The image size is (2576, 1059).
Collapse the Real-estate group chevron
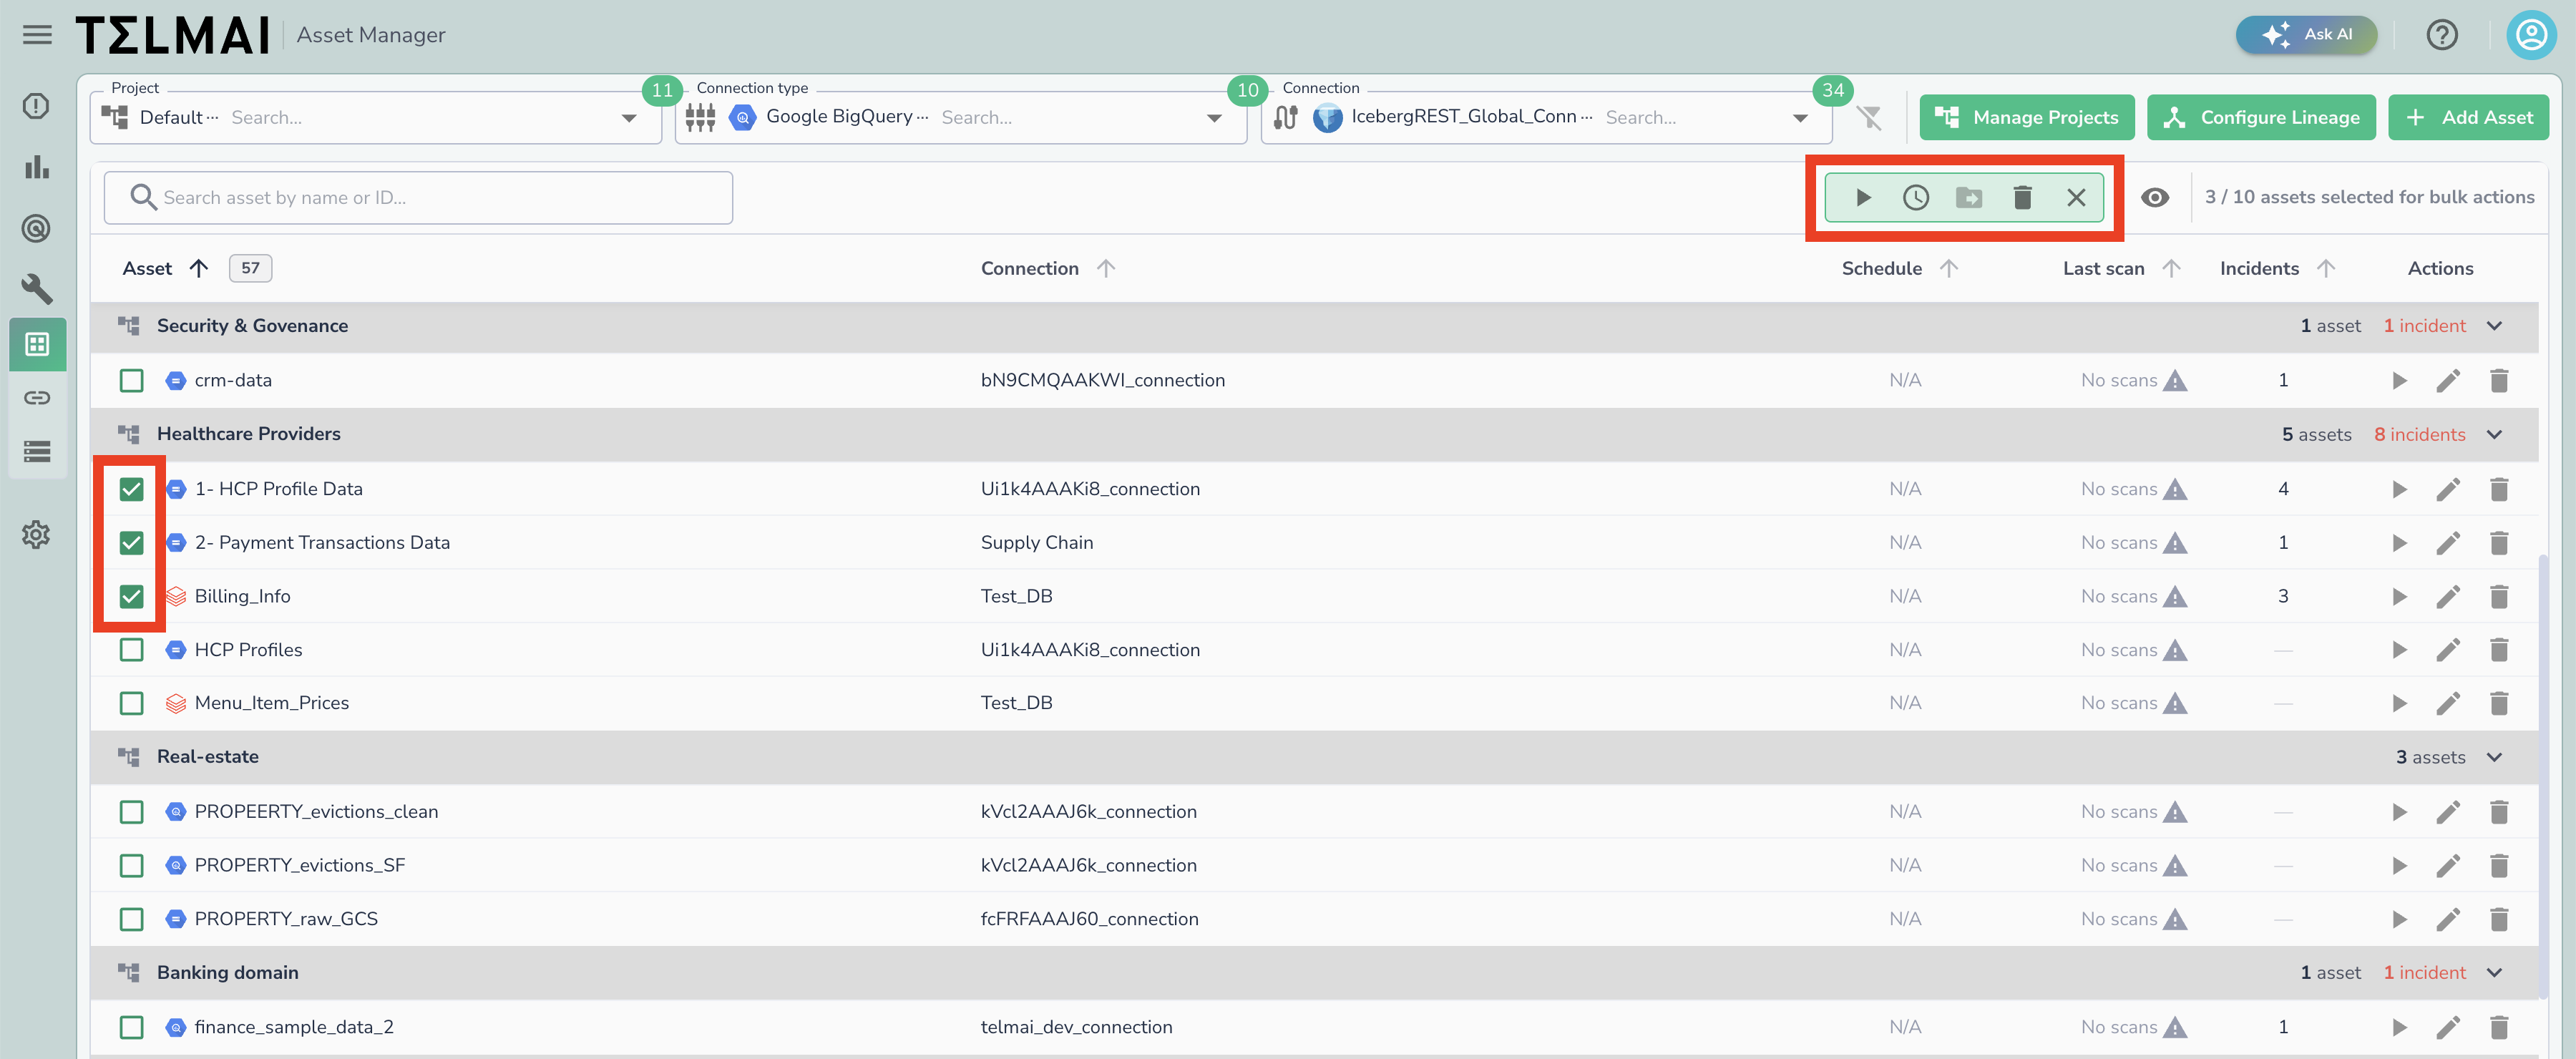[2494, 757]
